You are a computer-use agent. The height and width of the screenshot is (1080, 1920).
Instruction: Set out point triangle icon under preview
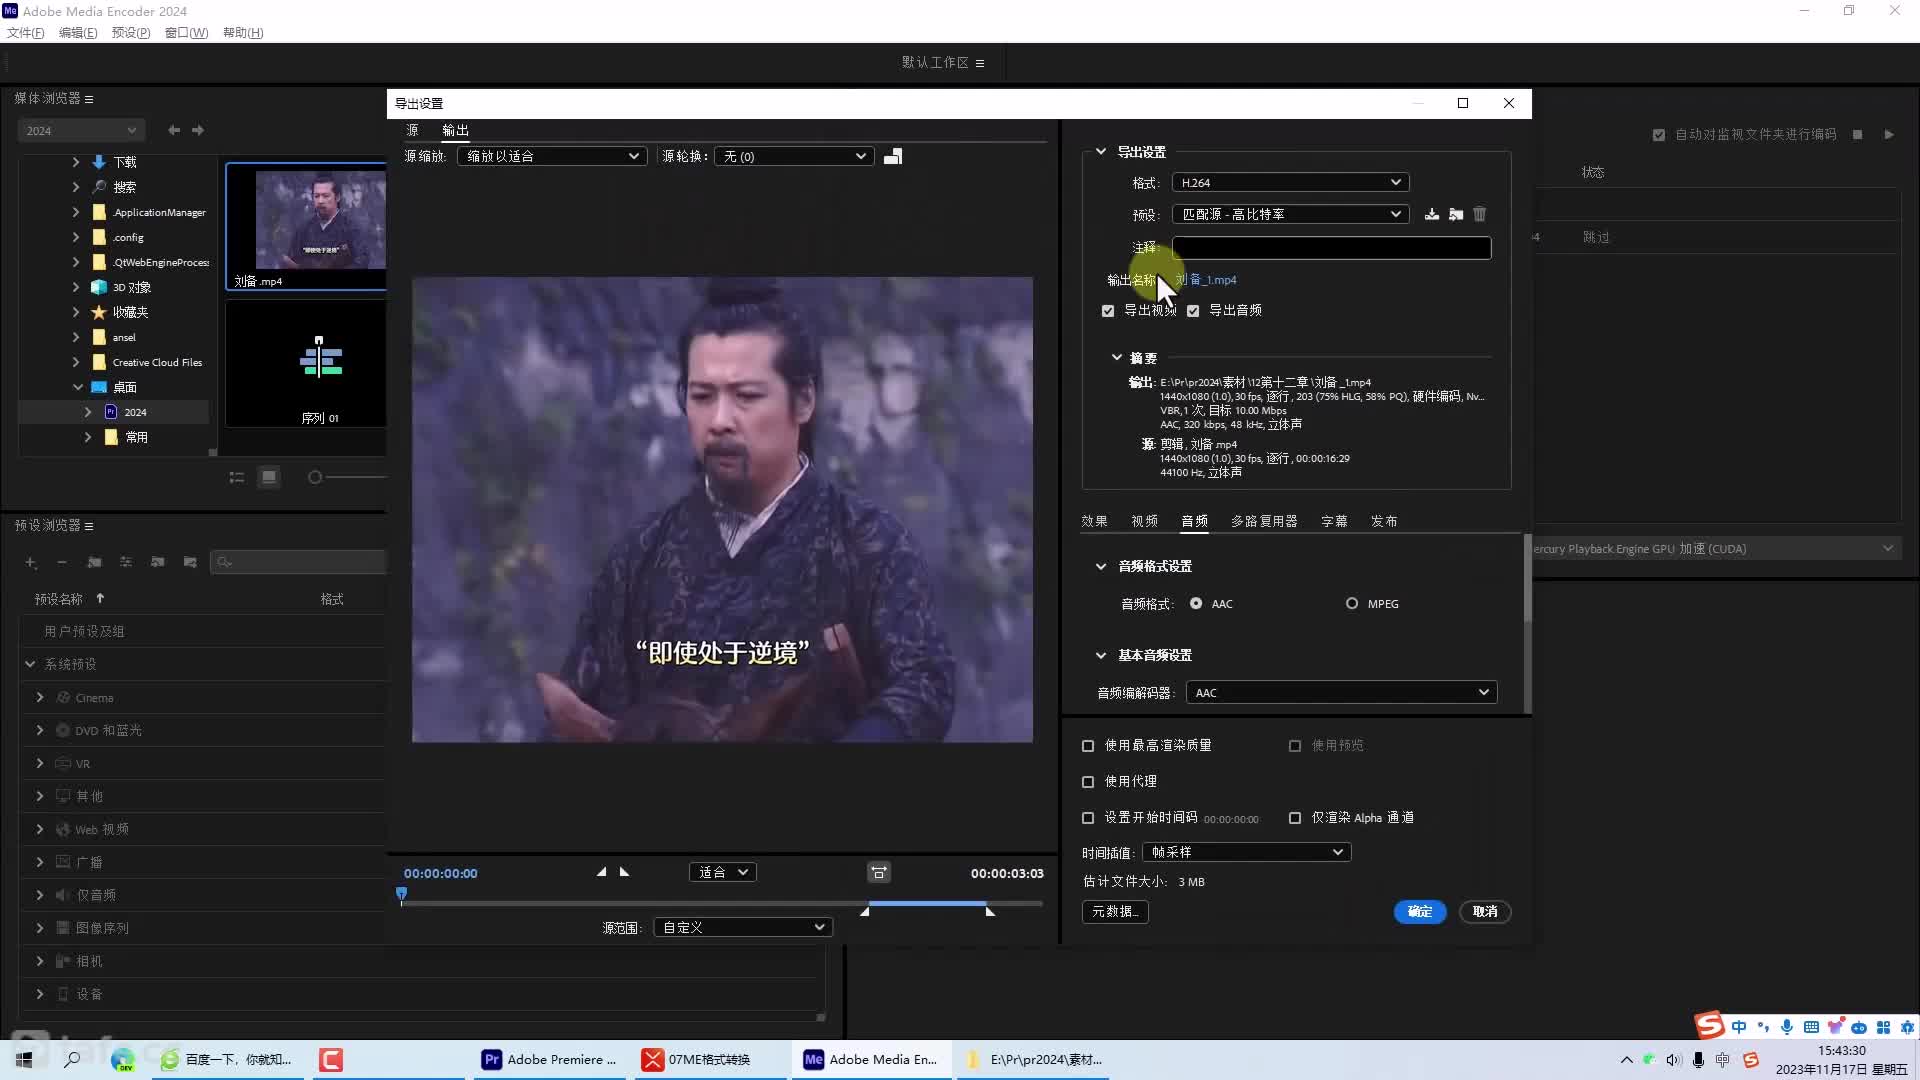coord(625,872)
